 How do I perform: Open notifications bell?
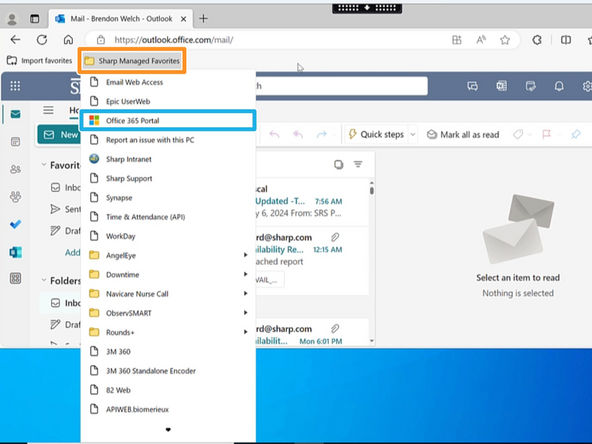point(559,86)
